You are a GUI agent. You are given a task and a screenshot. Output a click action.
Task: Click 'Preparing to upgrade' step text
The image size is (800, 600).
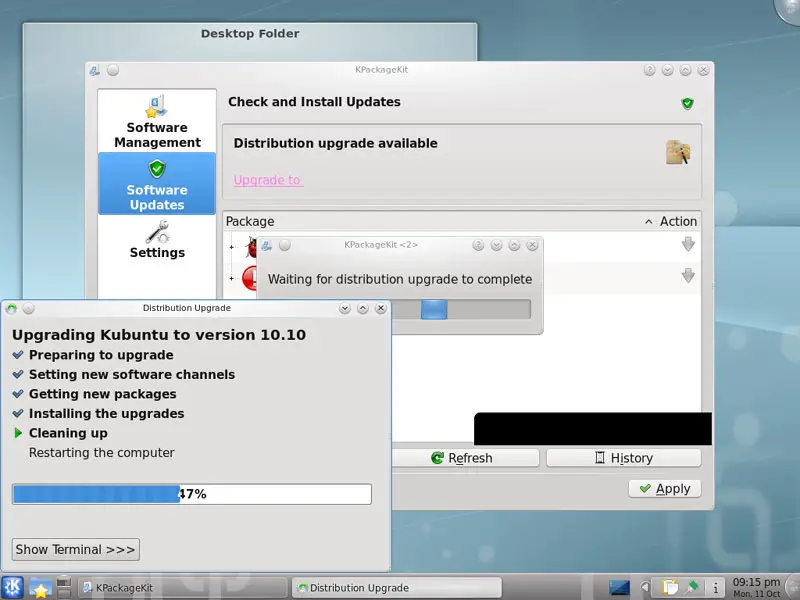[101, 355]
